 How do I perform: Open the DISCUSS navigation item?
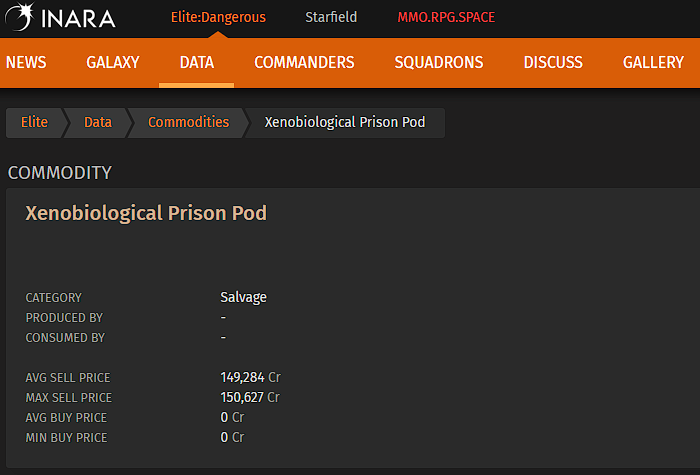(x=553, y=62)
